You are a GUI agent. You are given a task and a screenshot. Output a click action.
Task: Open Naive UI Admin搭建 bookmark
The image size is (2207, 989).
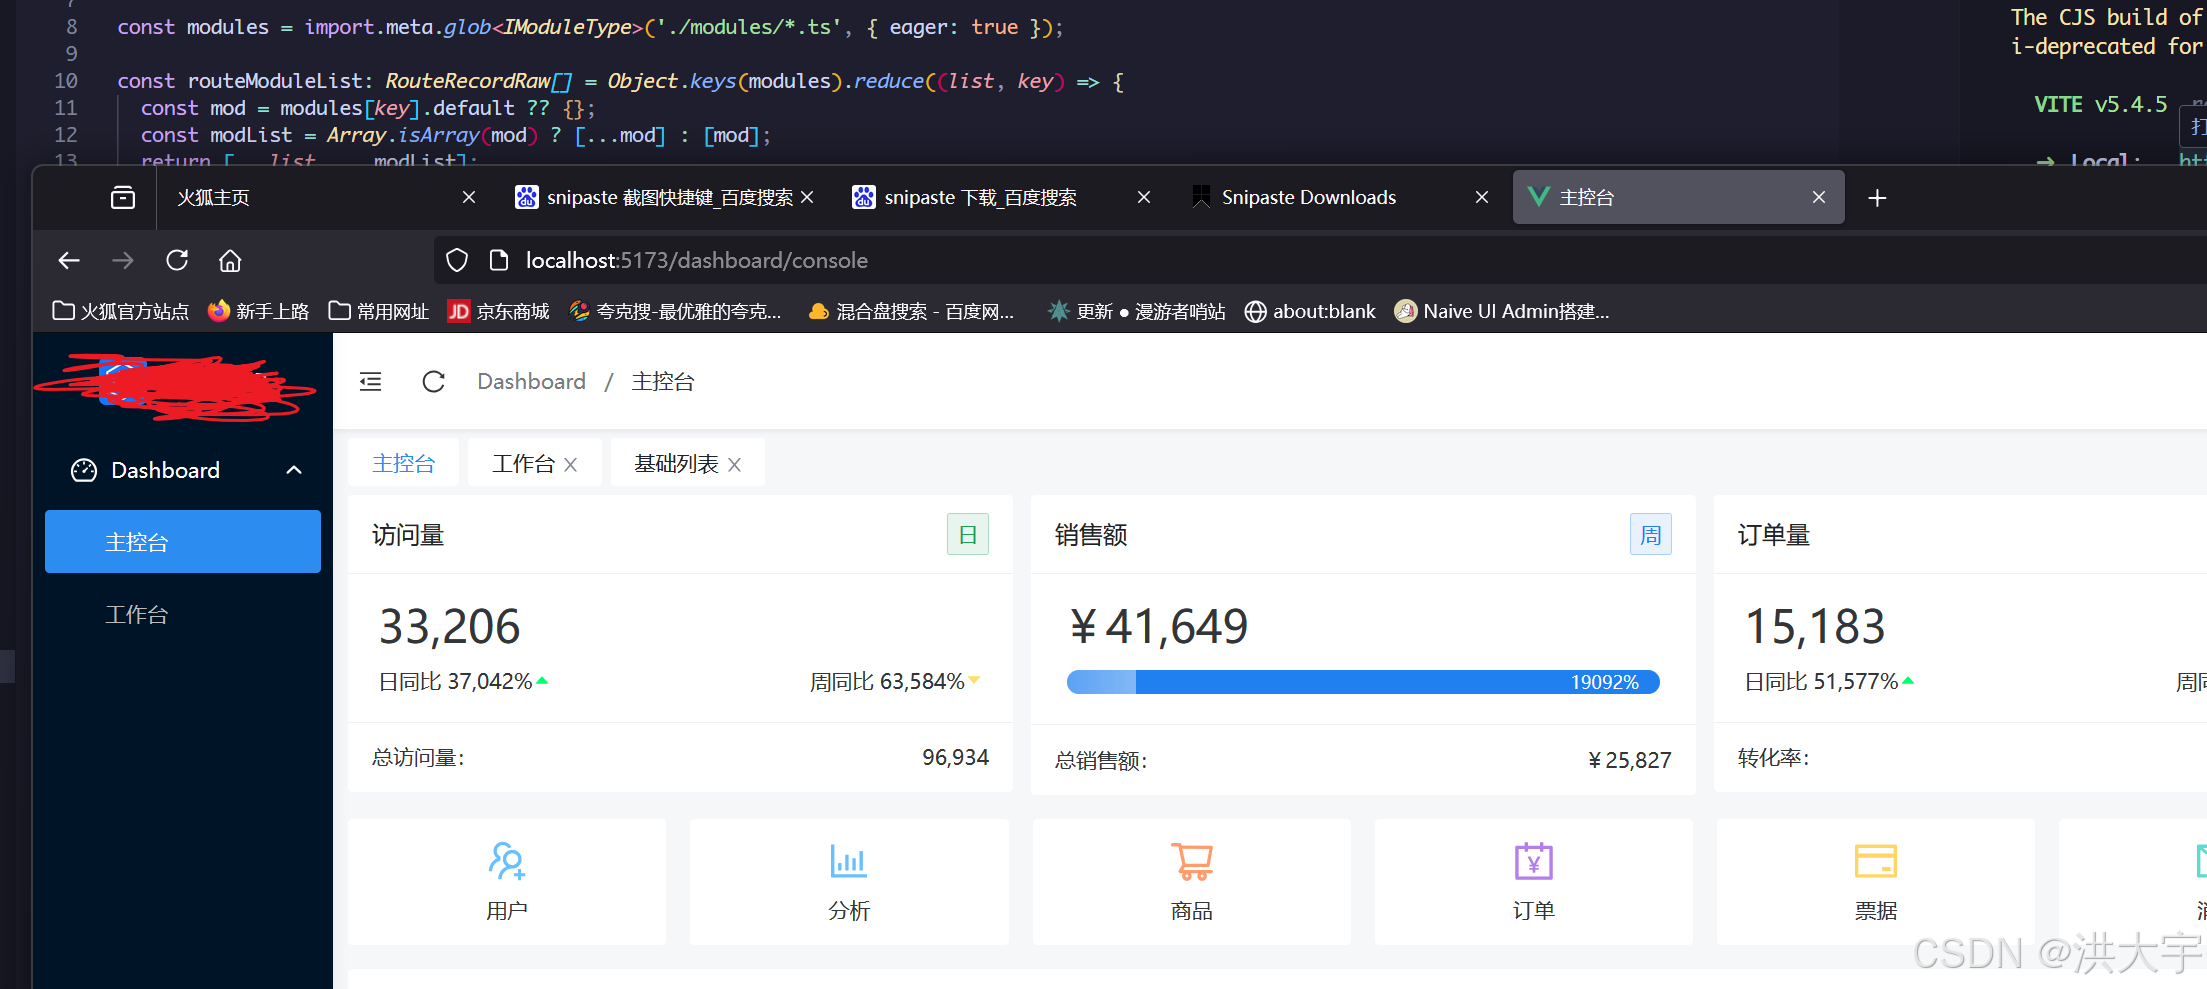coord(1502,311)
